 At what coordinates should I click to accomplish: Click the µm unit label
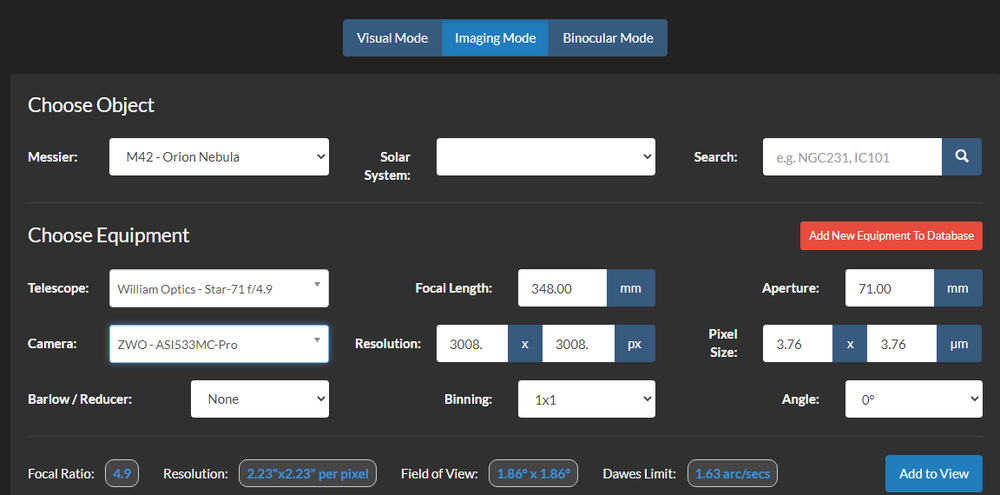point(959,344)
